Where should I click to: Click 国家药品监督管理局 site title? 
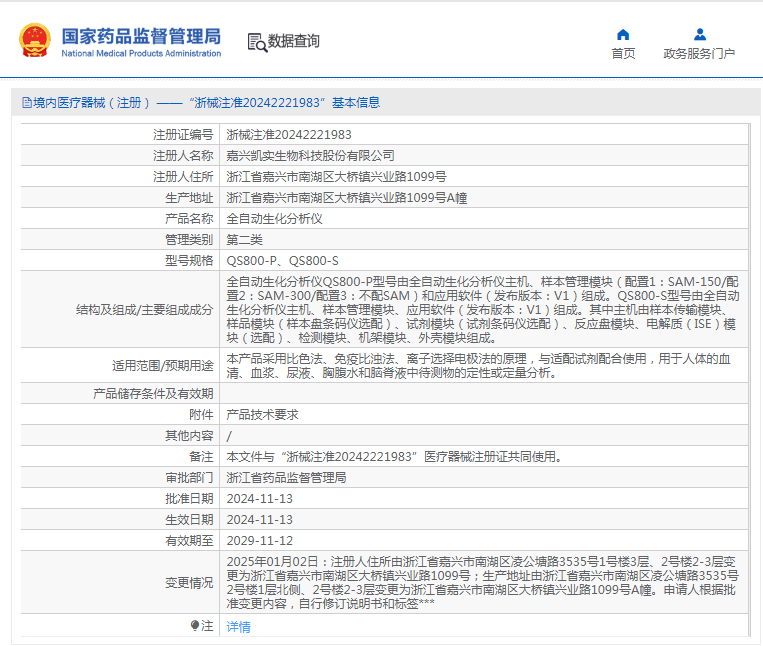141,36
